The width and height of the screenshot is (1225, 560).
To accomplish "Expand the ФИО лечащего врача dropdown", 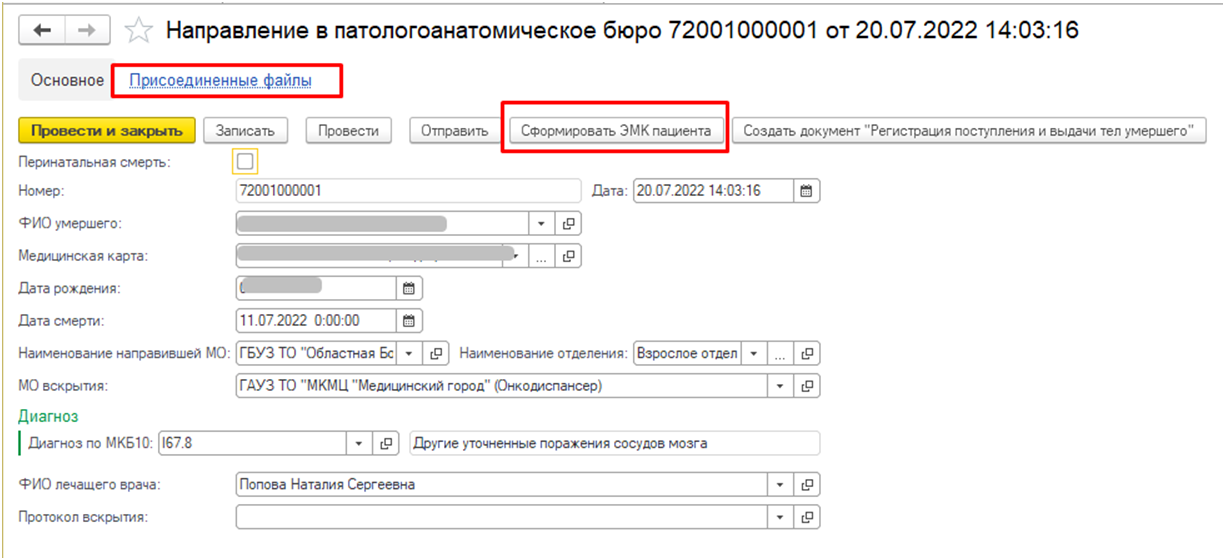I will 781,485.
